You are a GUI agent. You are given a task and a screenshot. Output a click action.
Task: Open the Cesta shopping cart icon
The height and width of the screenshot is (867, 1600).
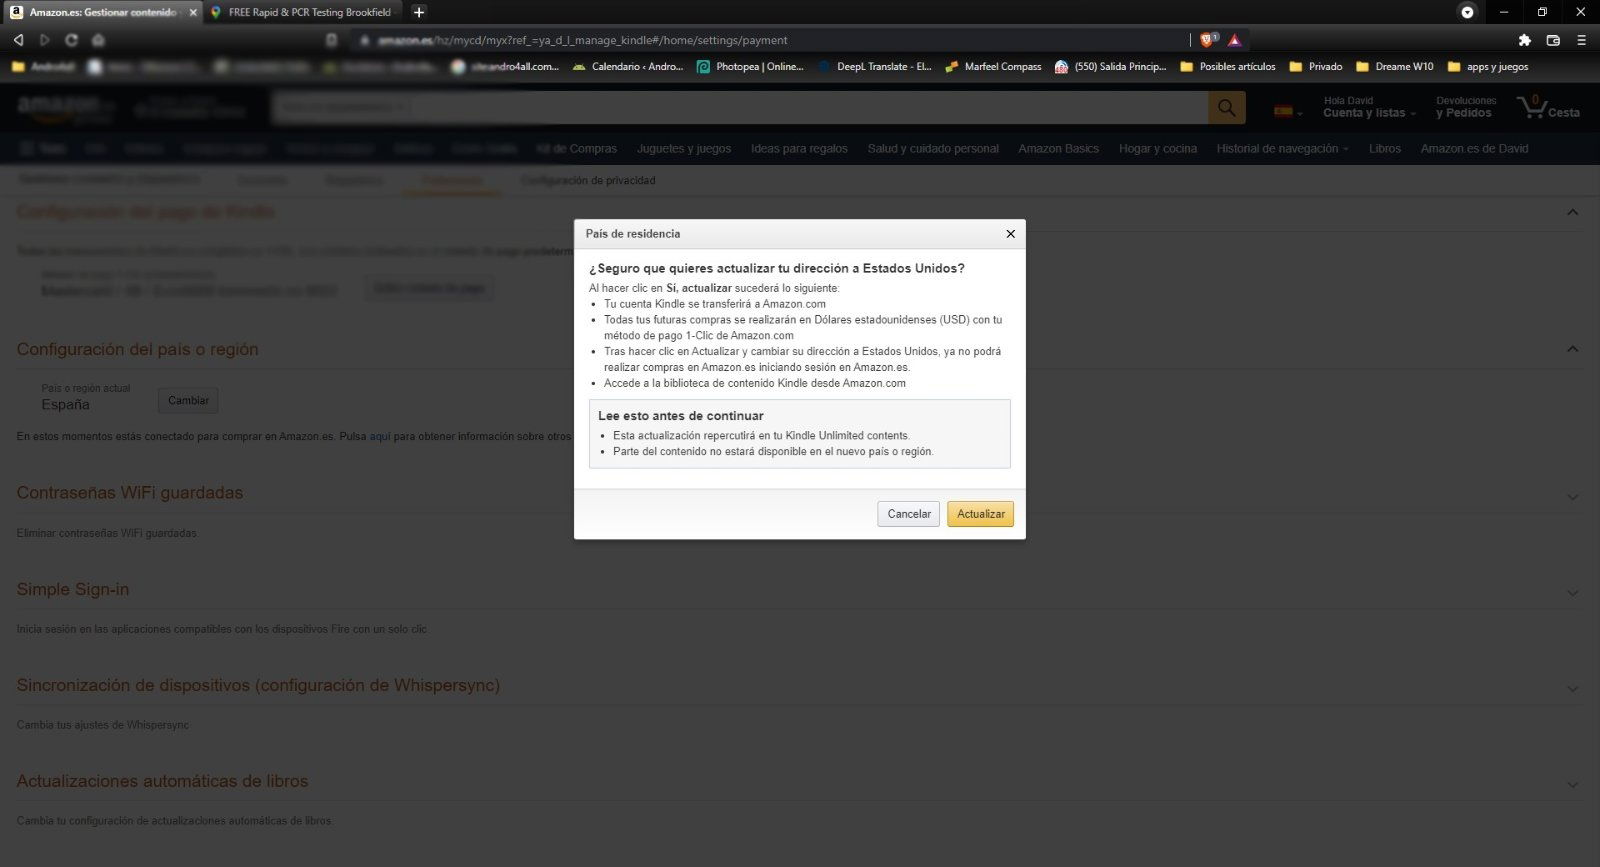(1548, 107)
